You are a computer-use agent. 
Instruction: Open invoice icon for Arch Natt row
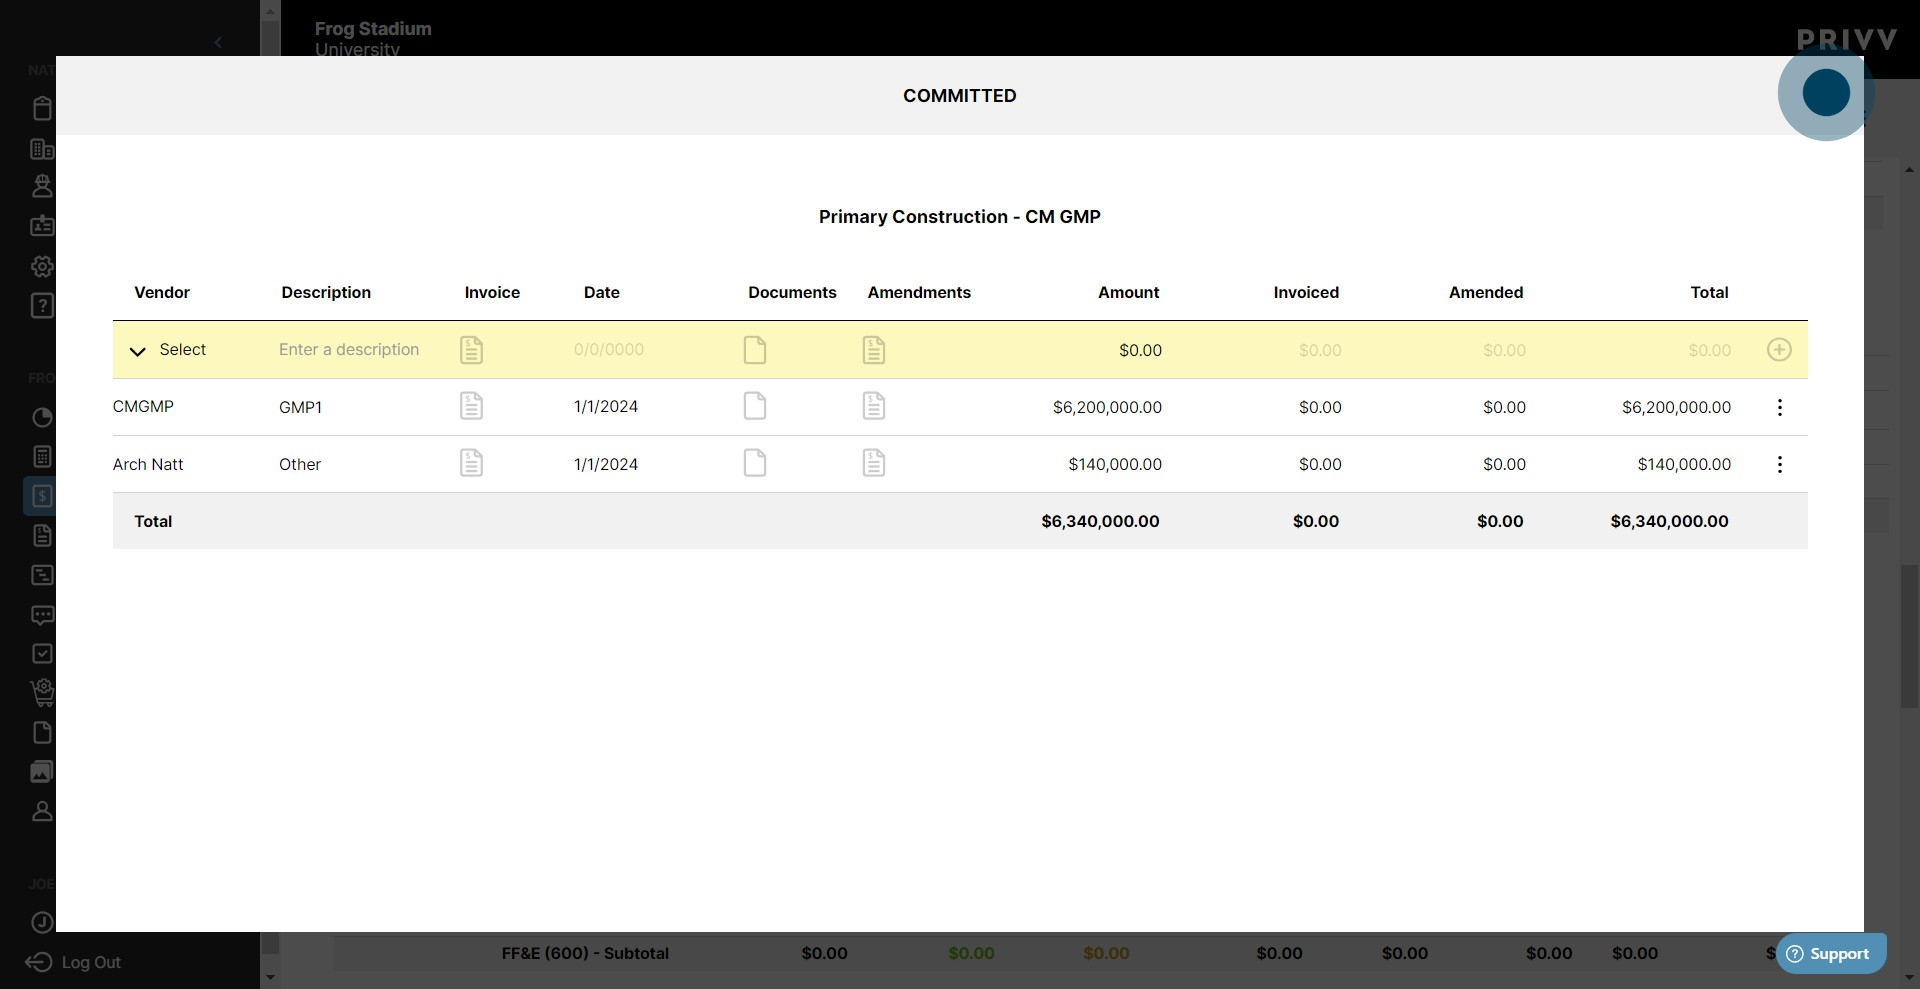coord(471,463)
